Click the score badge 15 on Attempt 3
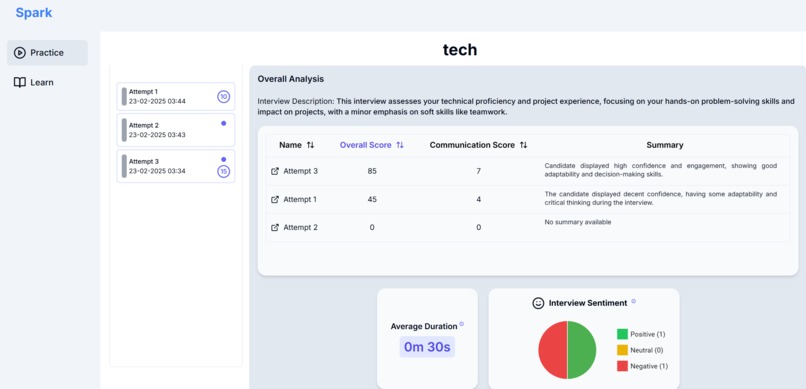This screenshot has width=806, height=389. tap(223, 172)
